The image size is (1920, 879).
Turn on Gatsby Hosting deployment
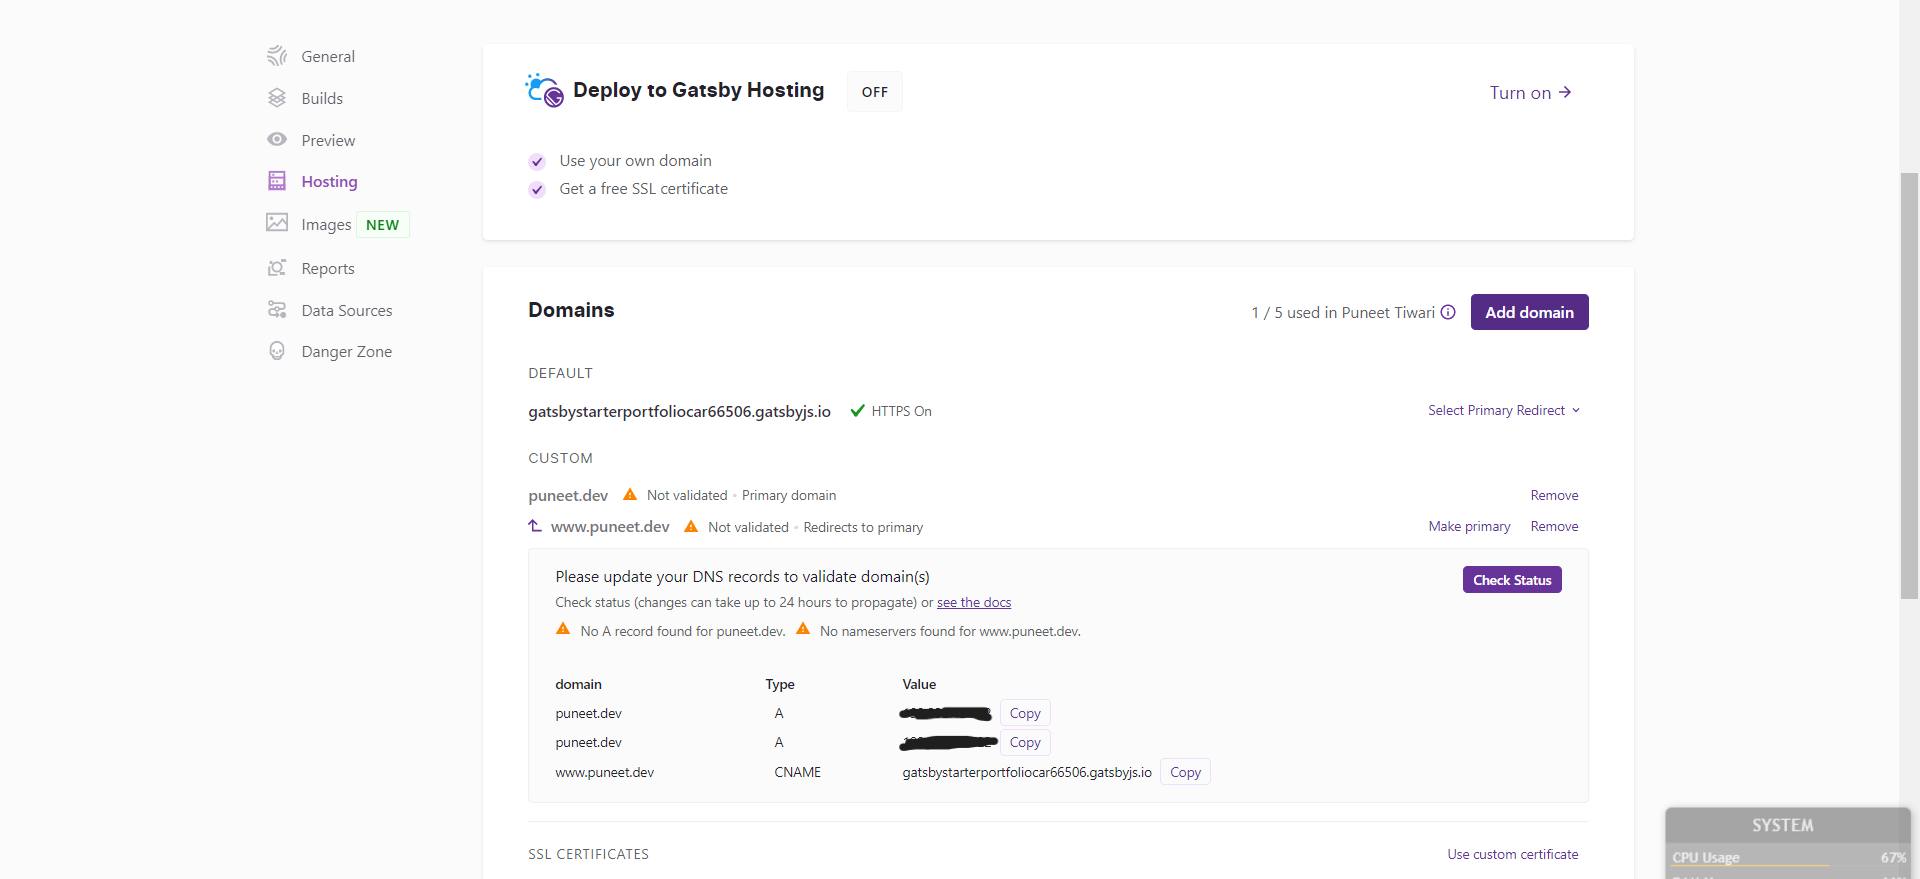tap(1531, 93)
